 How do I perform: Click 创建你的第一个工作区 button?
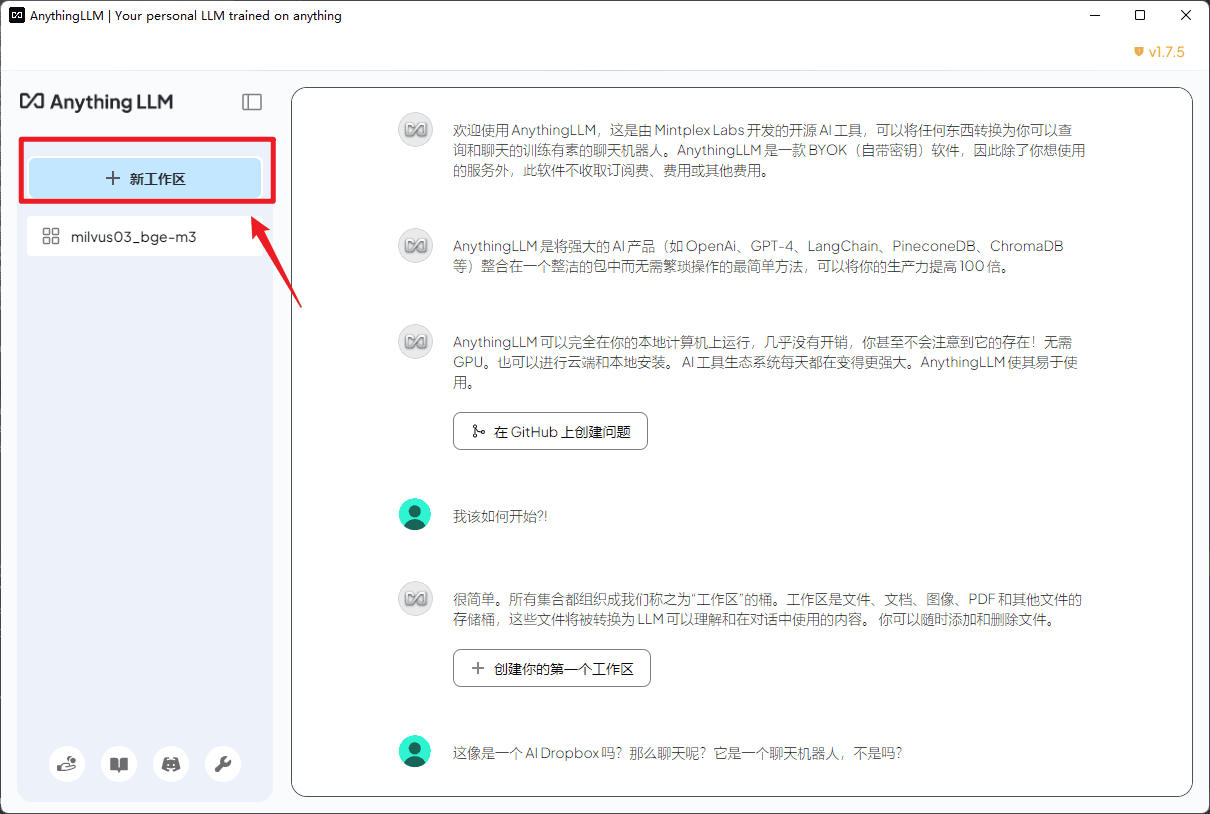click(552, 669)
